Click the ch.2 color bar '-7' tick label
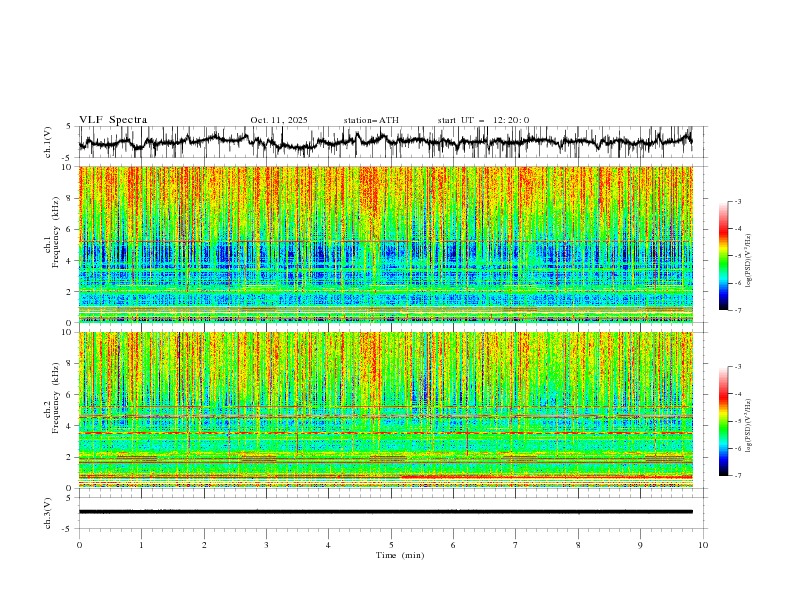The height and width of the screenshot is (612, 792). [737, 476]
